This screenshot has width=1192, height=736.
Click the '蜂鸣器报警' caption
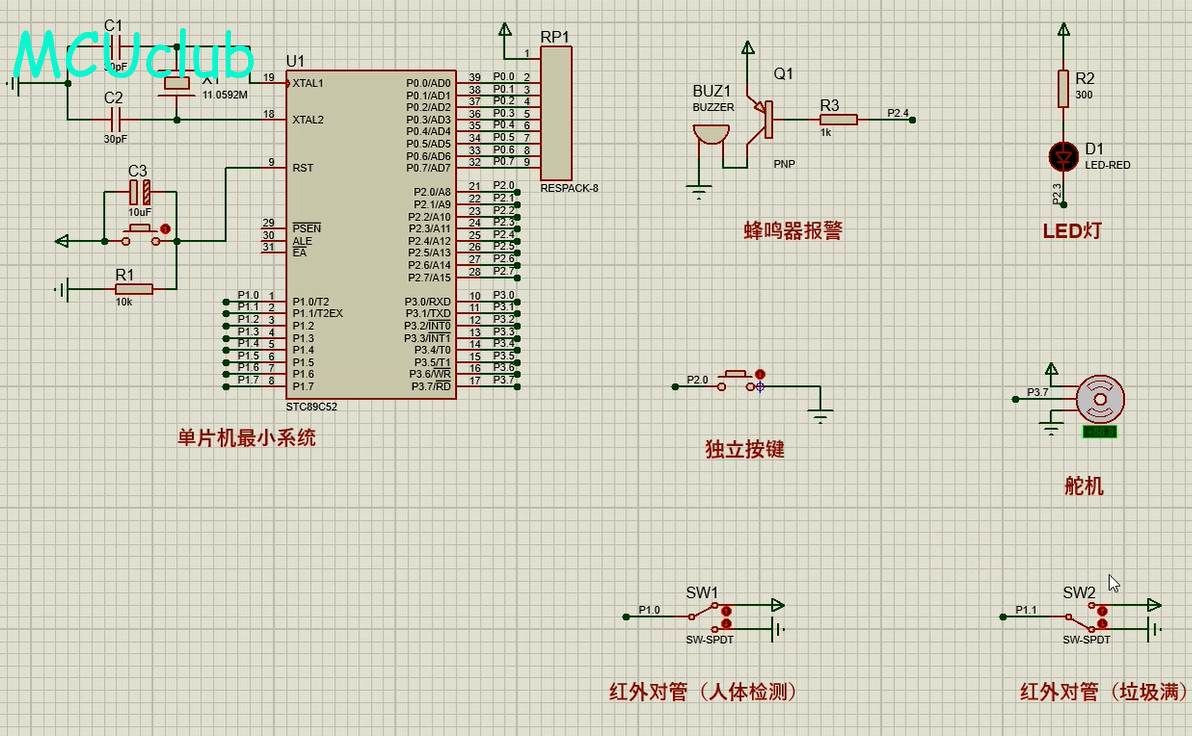pyautogui.click(x=793, y=230)
